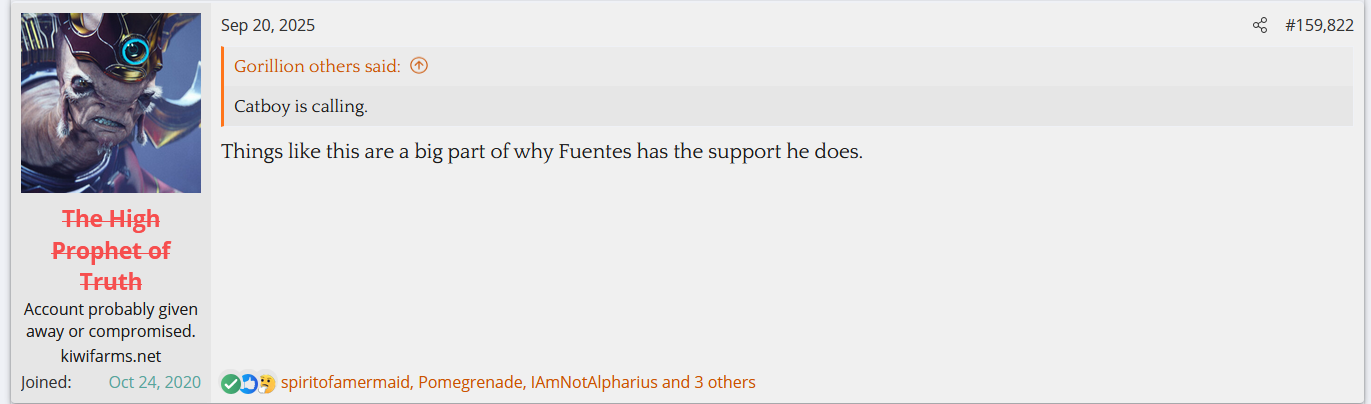Click the blue thumbs-up reaction icon
Viewport: 1371px width, 404px height.
click(x=248, y=383)
